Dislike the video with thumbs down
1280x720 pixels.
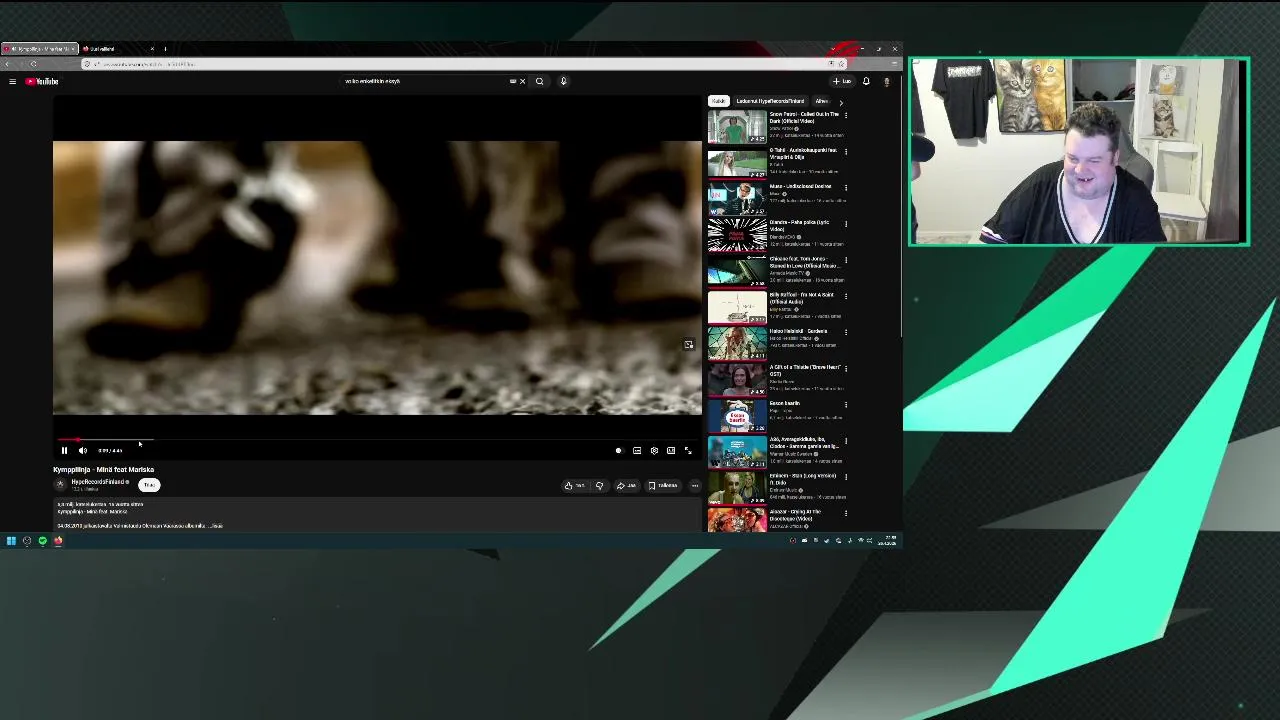599,486
